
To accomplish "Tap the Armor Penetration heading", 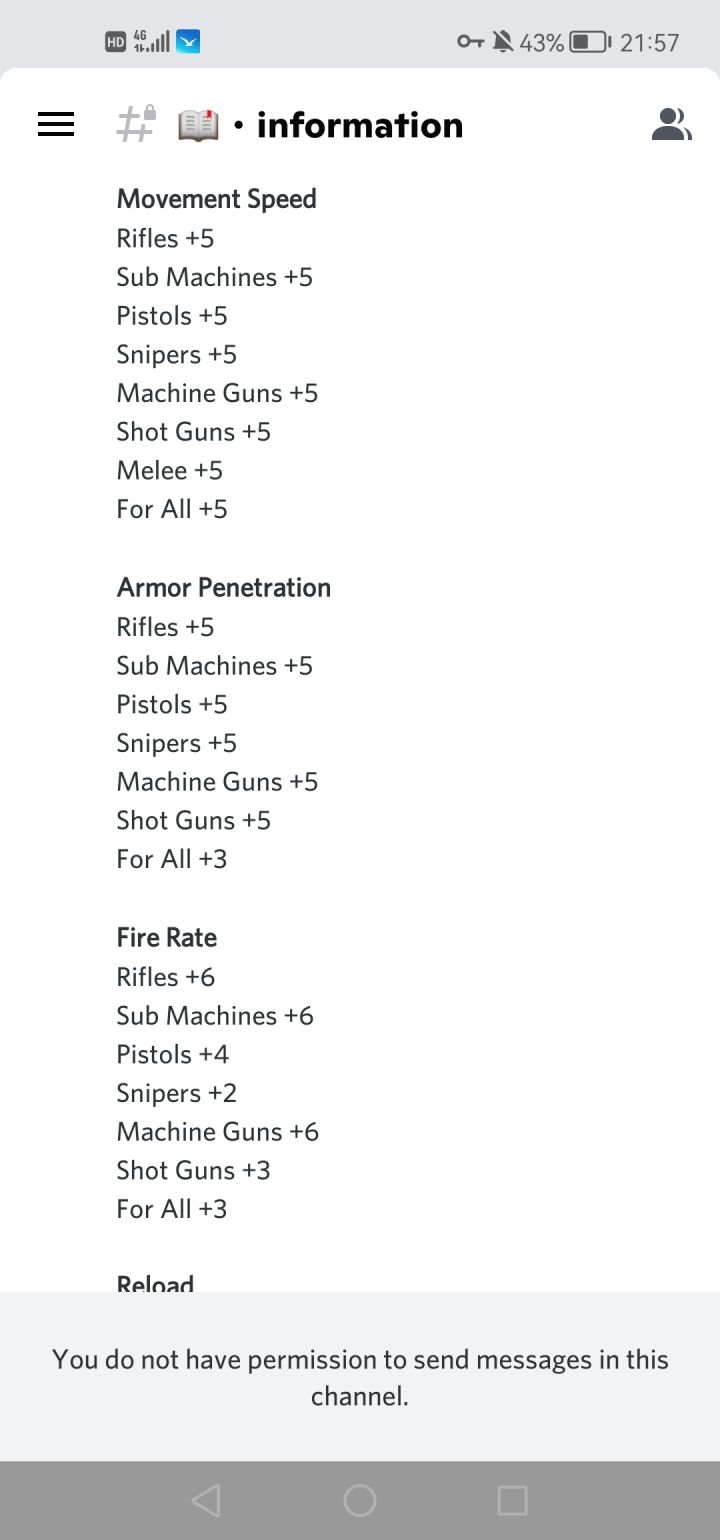I will coord(223,587).
